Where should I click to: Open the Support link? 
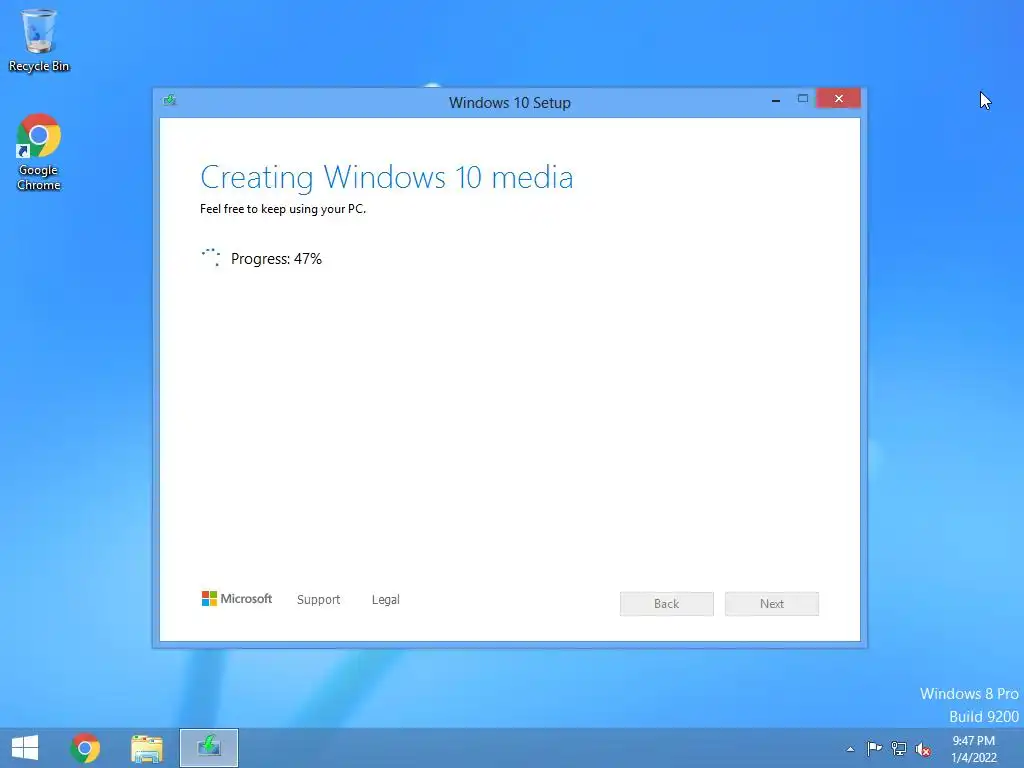(318, 600)
